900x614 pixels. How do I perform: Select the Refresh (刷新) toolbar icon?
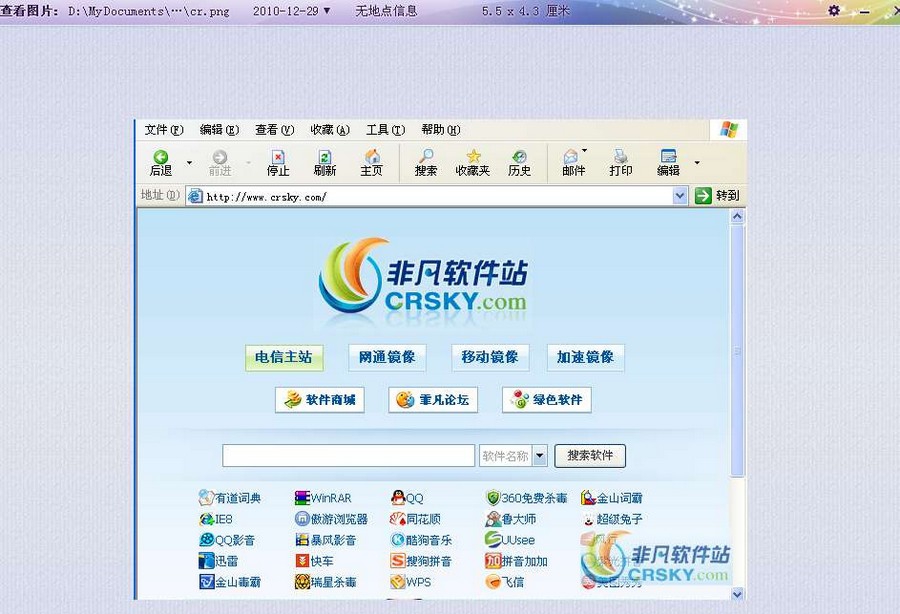click(x=325, y=163)
